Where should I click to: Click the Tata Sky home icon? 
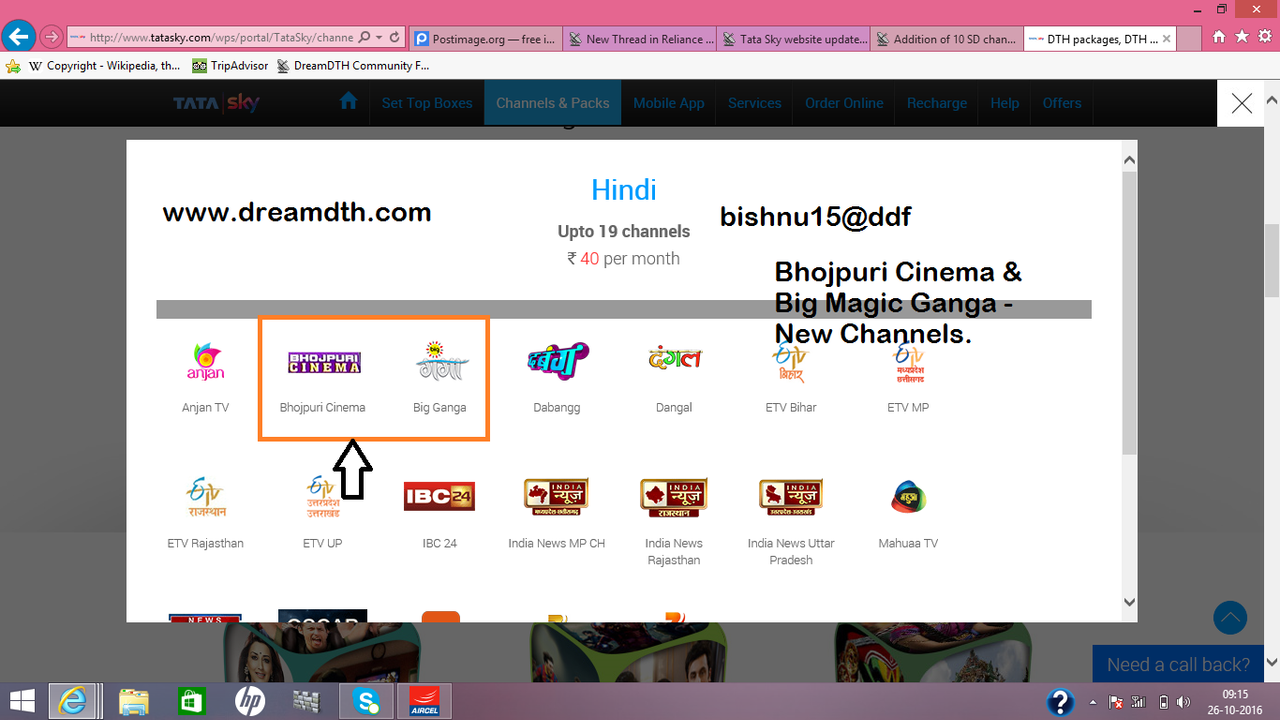(x=348, y=102)
